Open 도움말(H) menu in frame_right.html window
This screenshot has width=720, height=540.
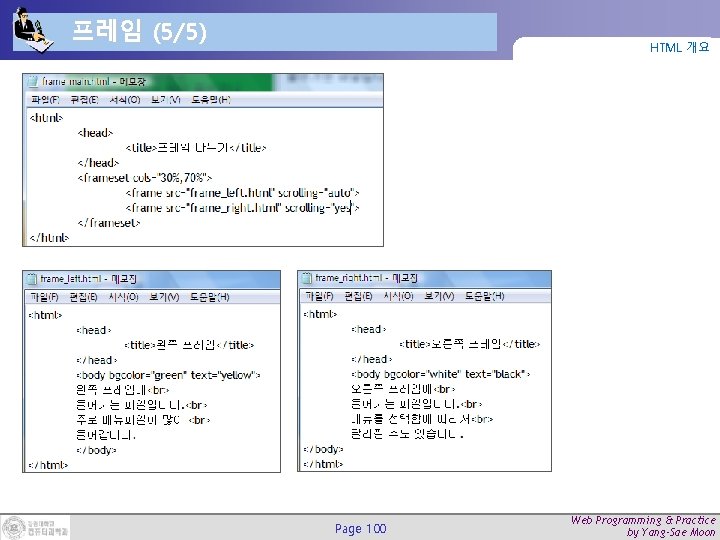click(x=484, y=296)
